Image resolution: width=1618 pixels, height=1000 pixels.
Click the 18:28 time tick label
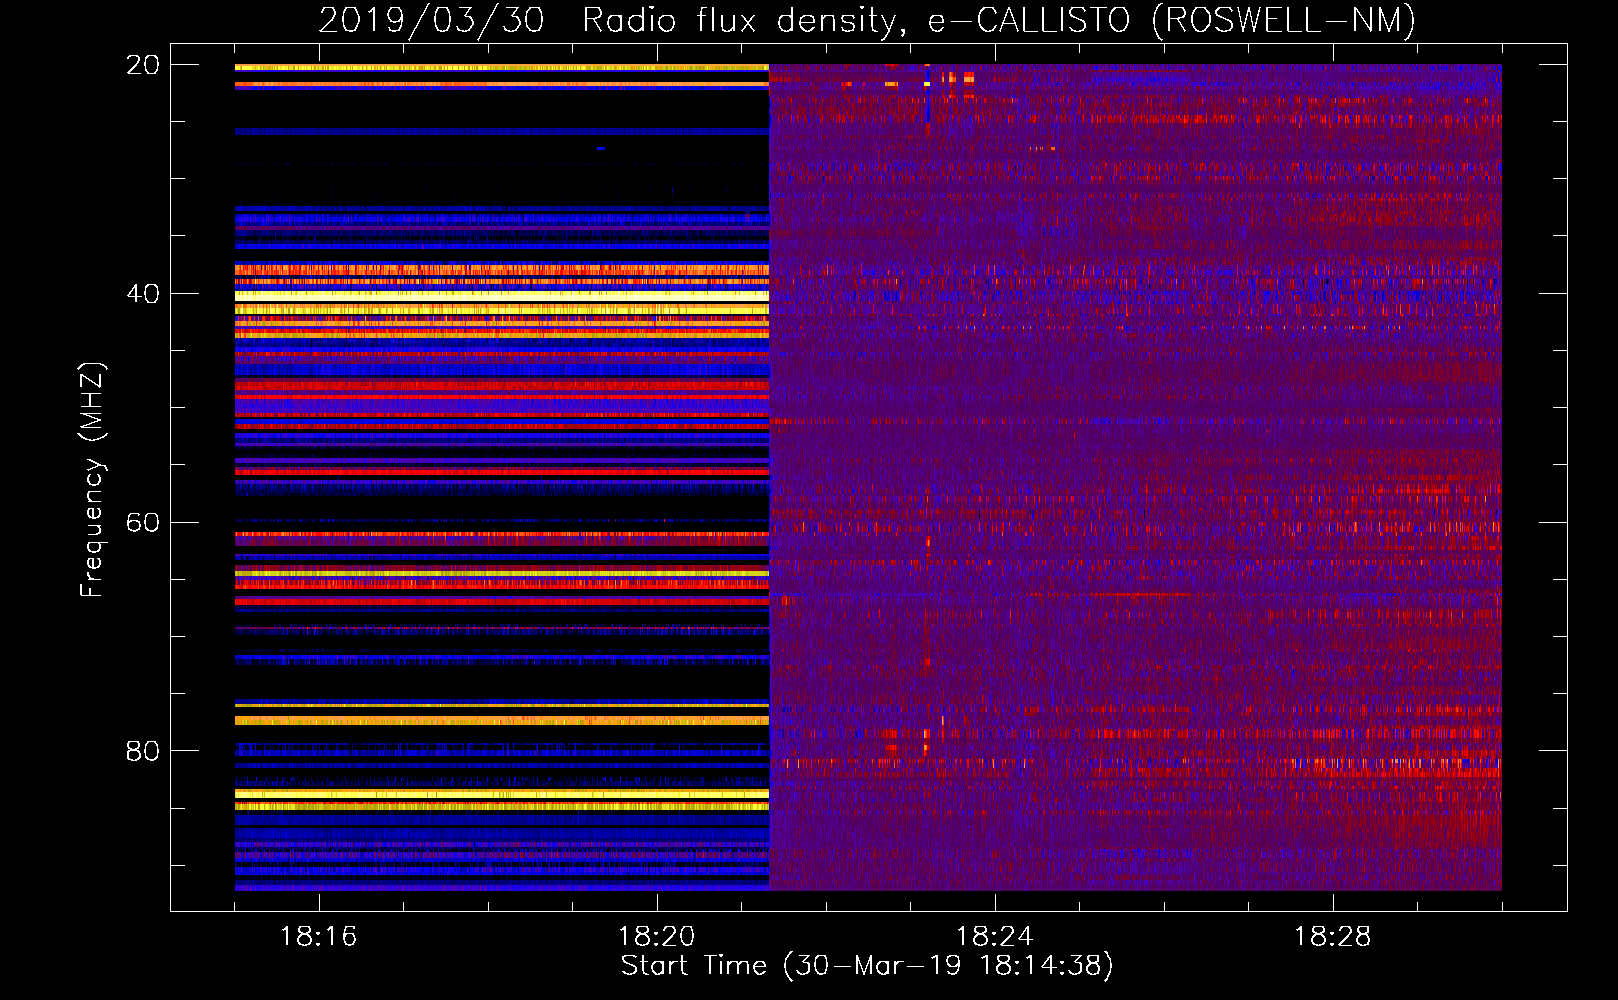1332,937
